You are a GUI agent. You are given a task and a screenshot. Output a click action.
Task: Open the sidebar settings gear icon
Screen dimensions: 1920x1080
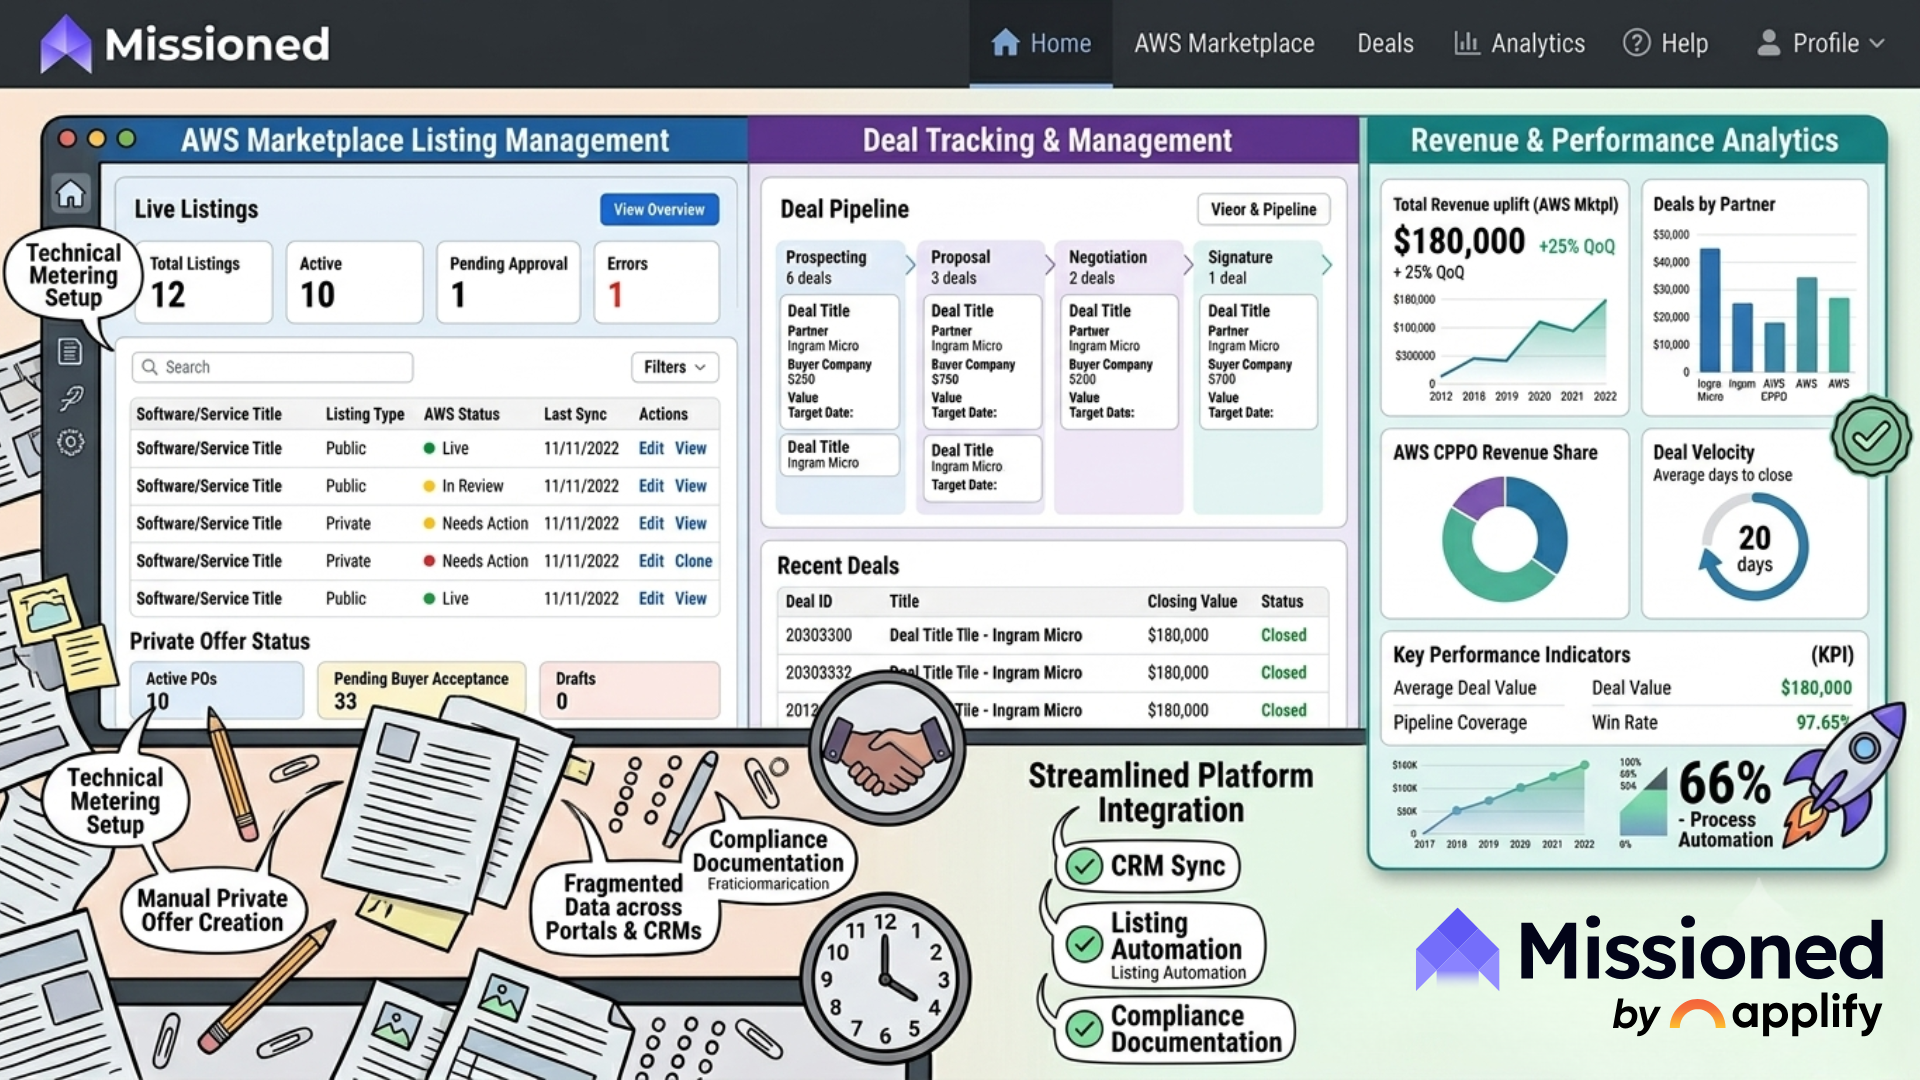(71, 442)
